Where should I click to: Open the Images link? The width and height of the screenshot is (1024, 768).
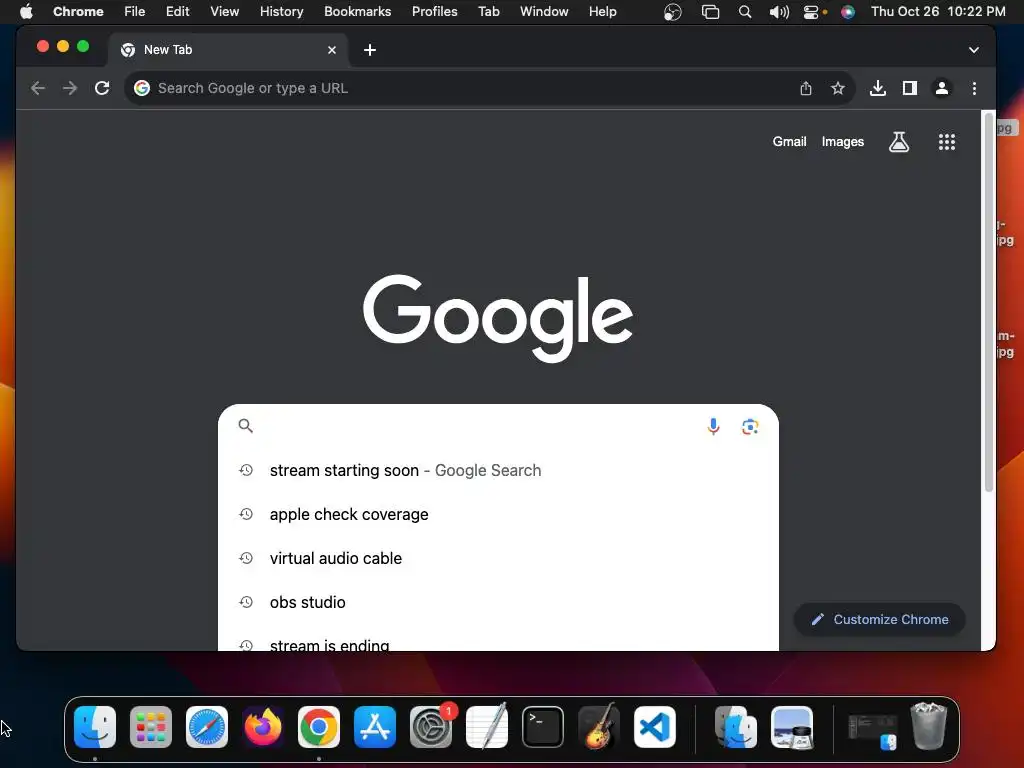(842, 142)
